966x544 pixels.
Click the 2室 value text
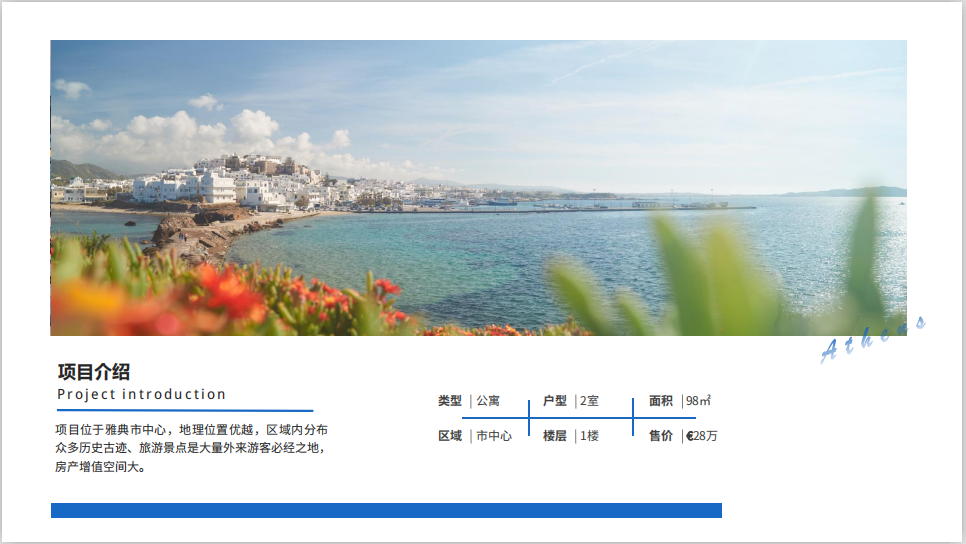coord(590,401)
